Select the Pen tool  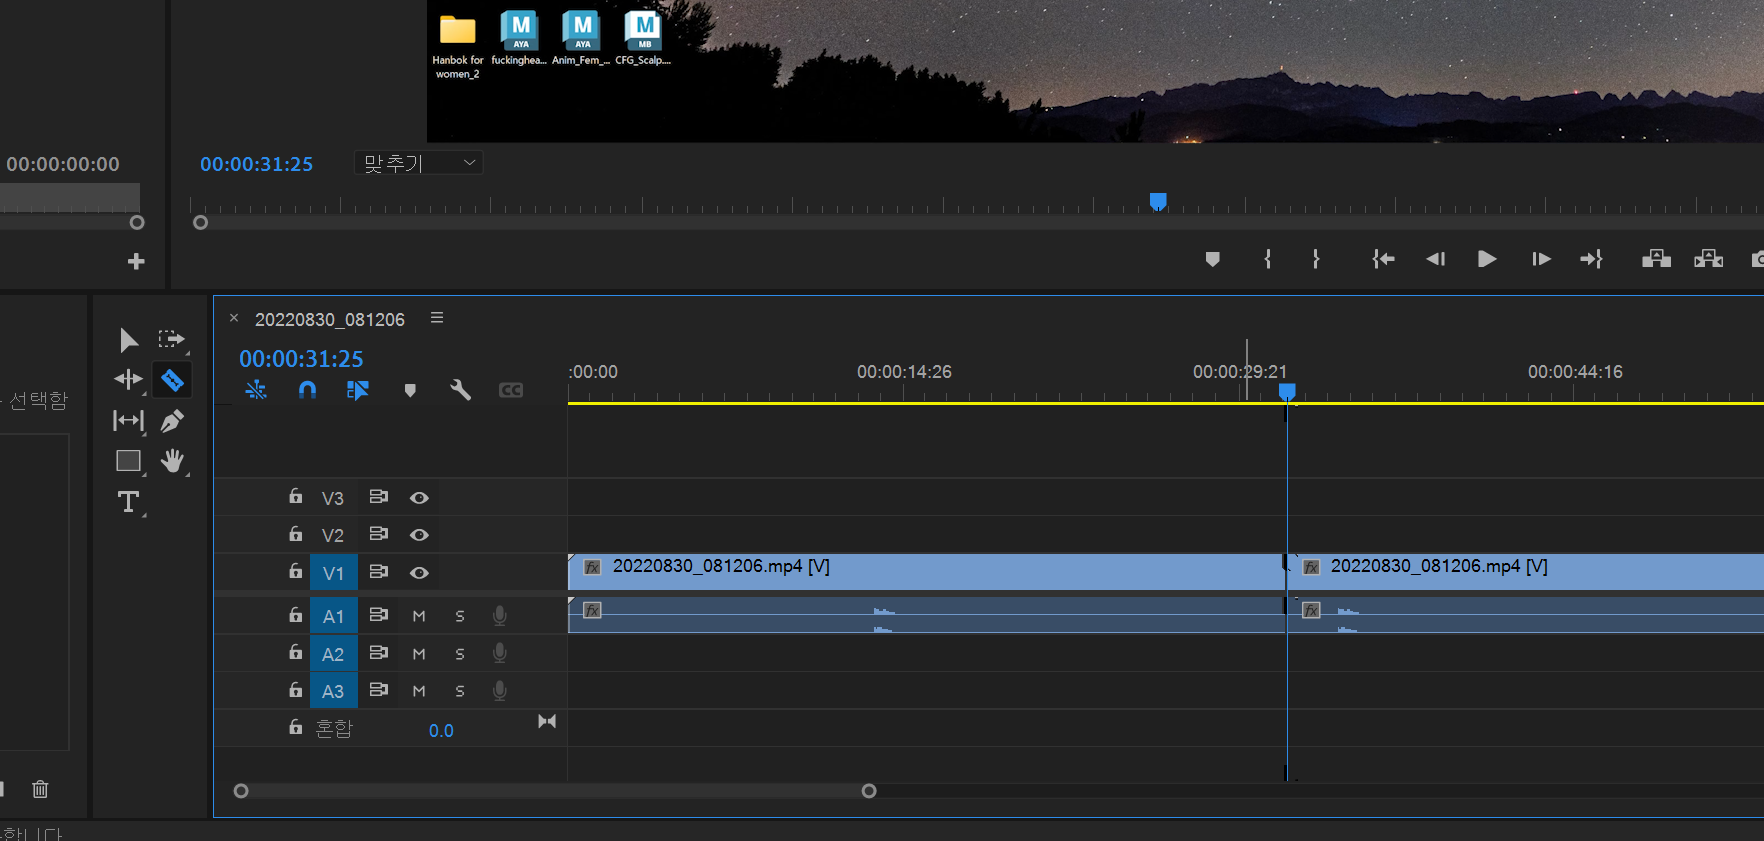pos(172,420)
